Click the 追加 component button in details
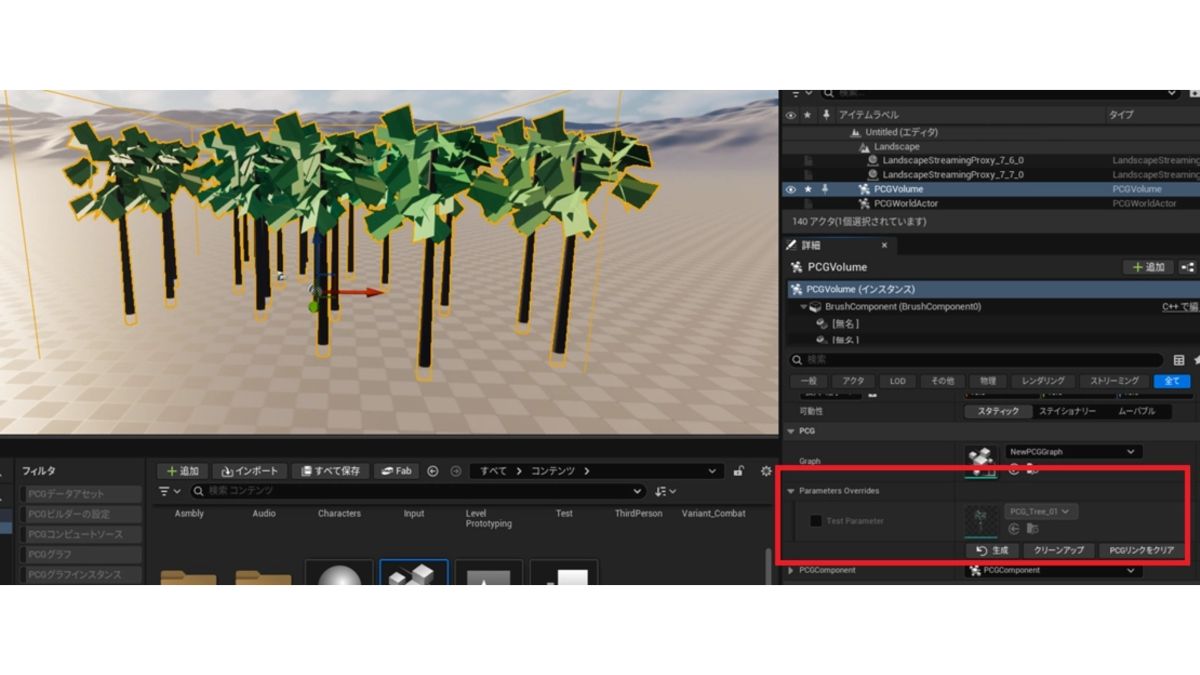The image size is (1200, 675). tap(1148, 267)
